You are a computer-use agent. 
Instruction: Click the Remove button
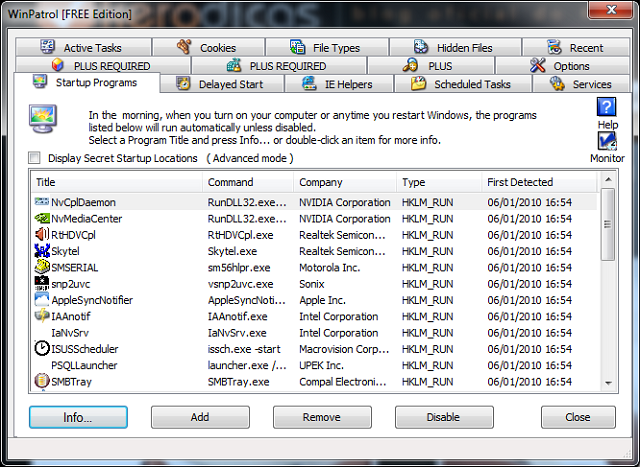coord(322,417)
